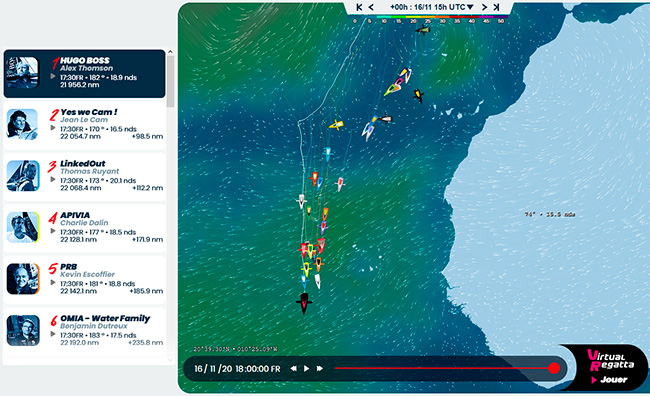650x396 pixels.
Task: Select the HUGO BOSS ranking entry
Action: pyautogui.click(x=85, y=73)
